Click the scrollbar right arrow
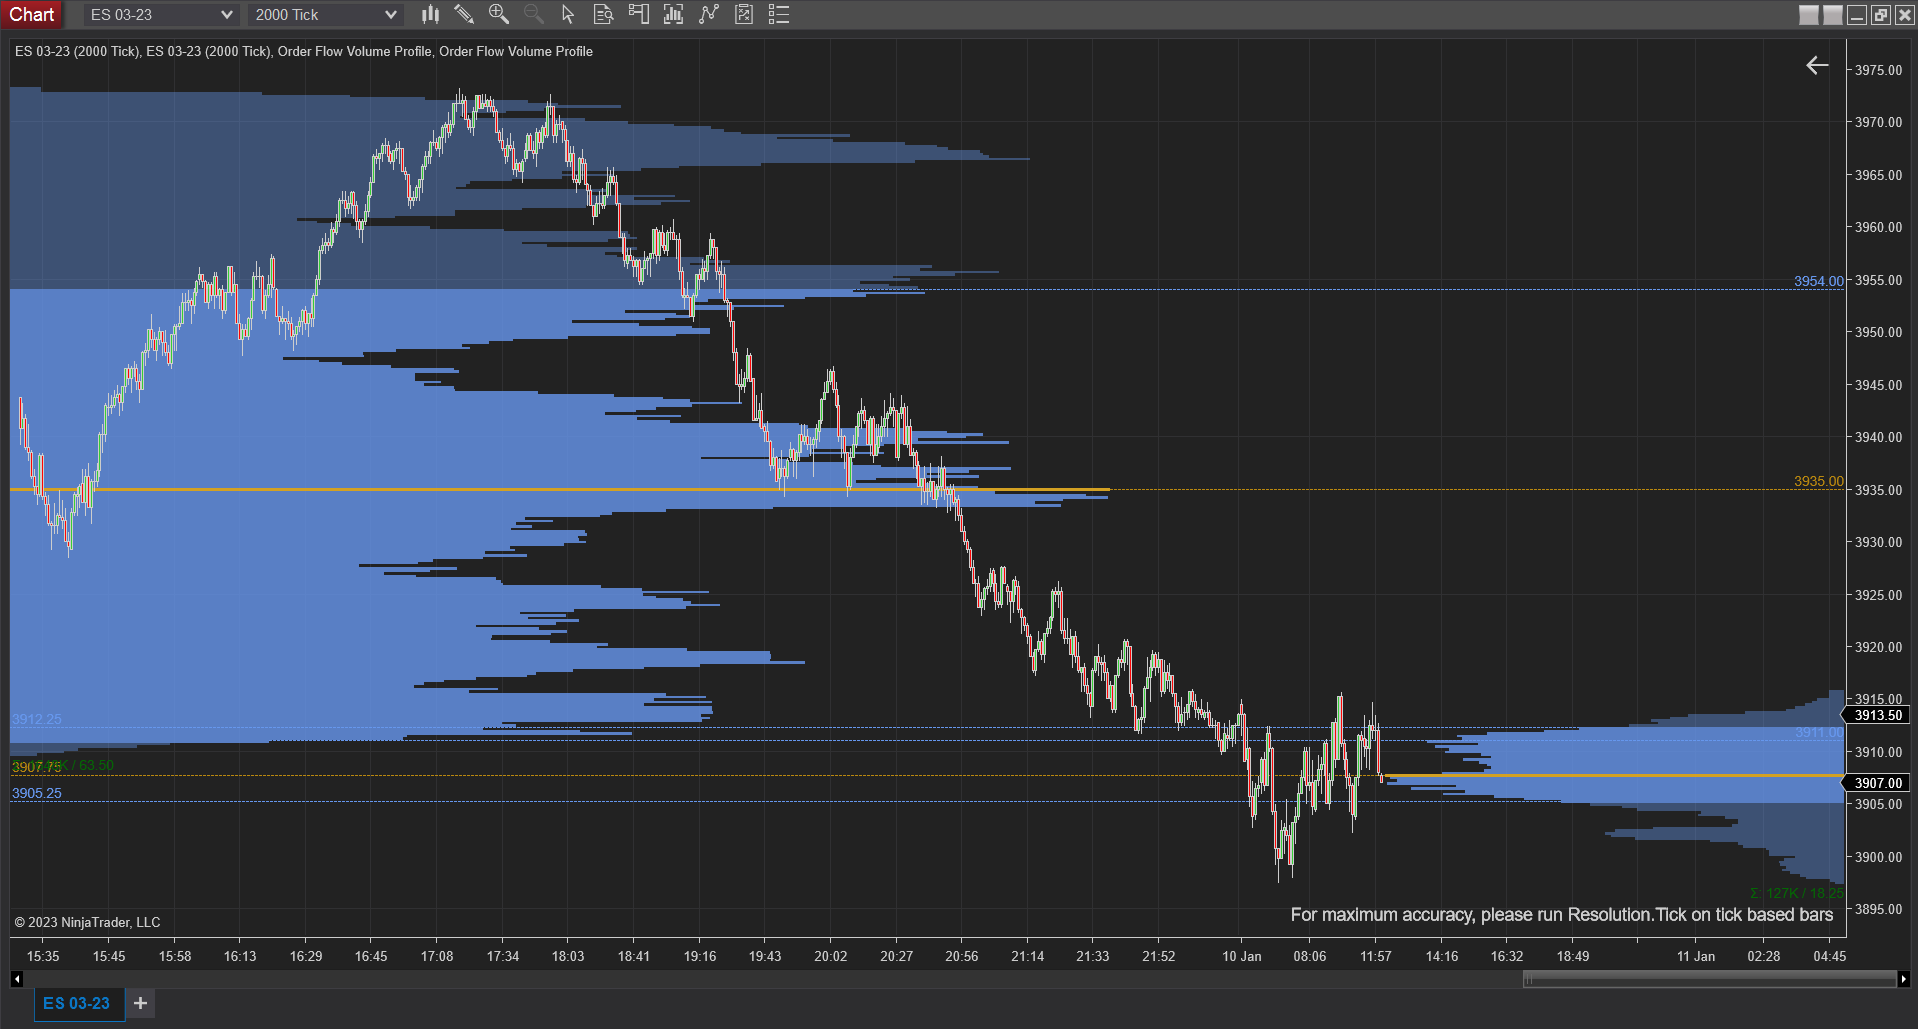 coord(1903,979)
